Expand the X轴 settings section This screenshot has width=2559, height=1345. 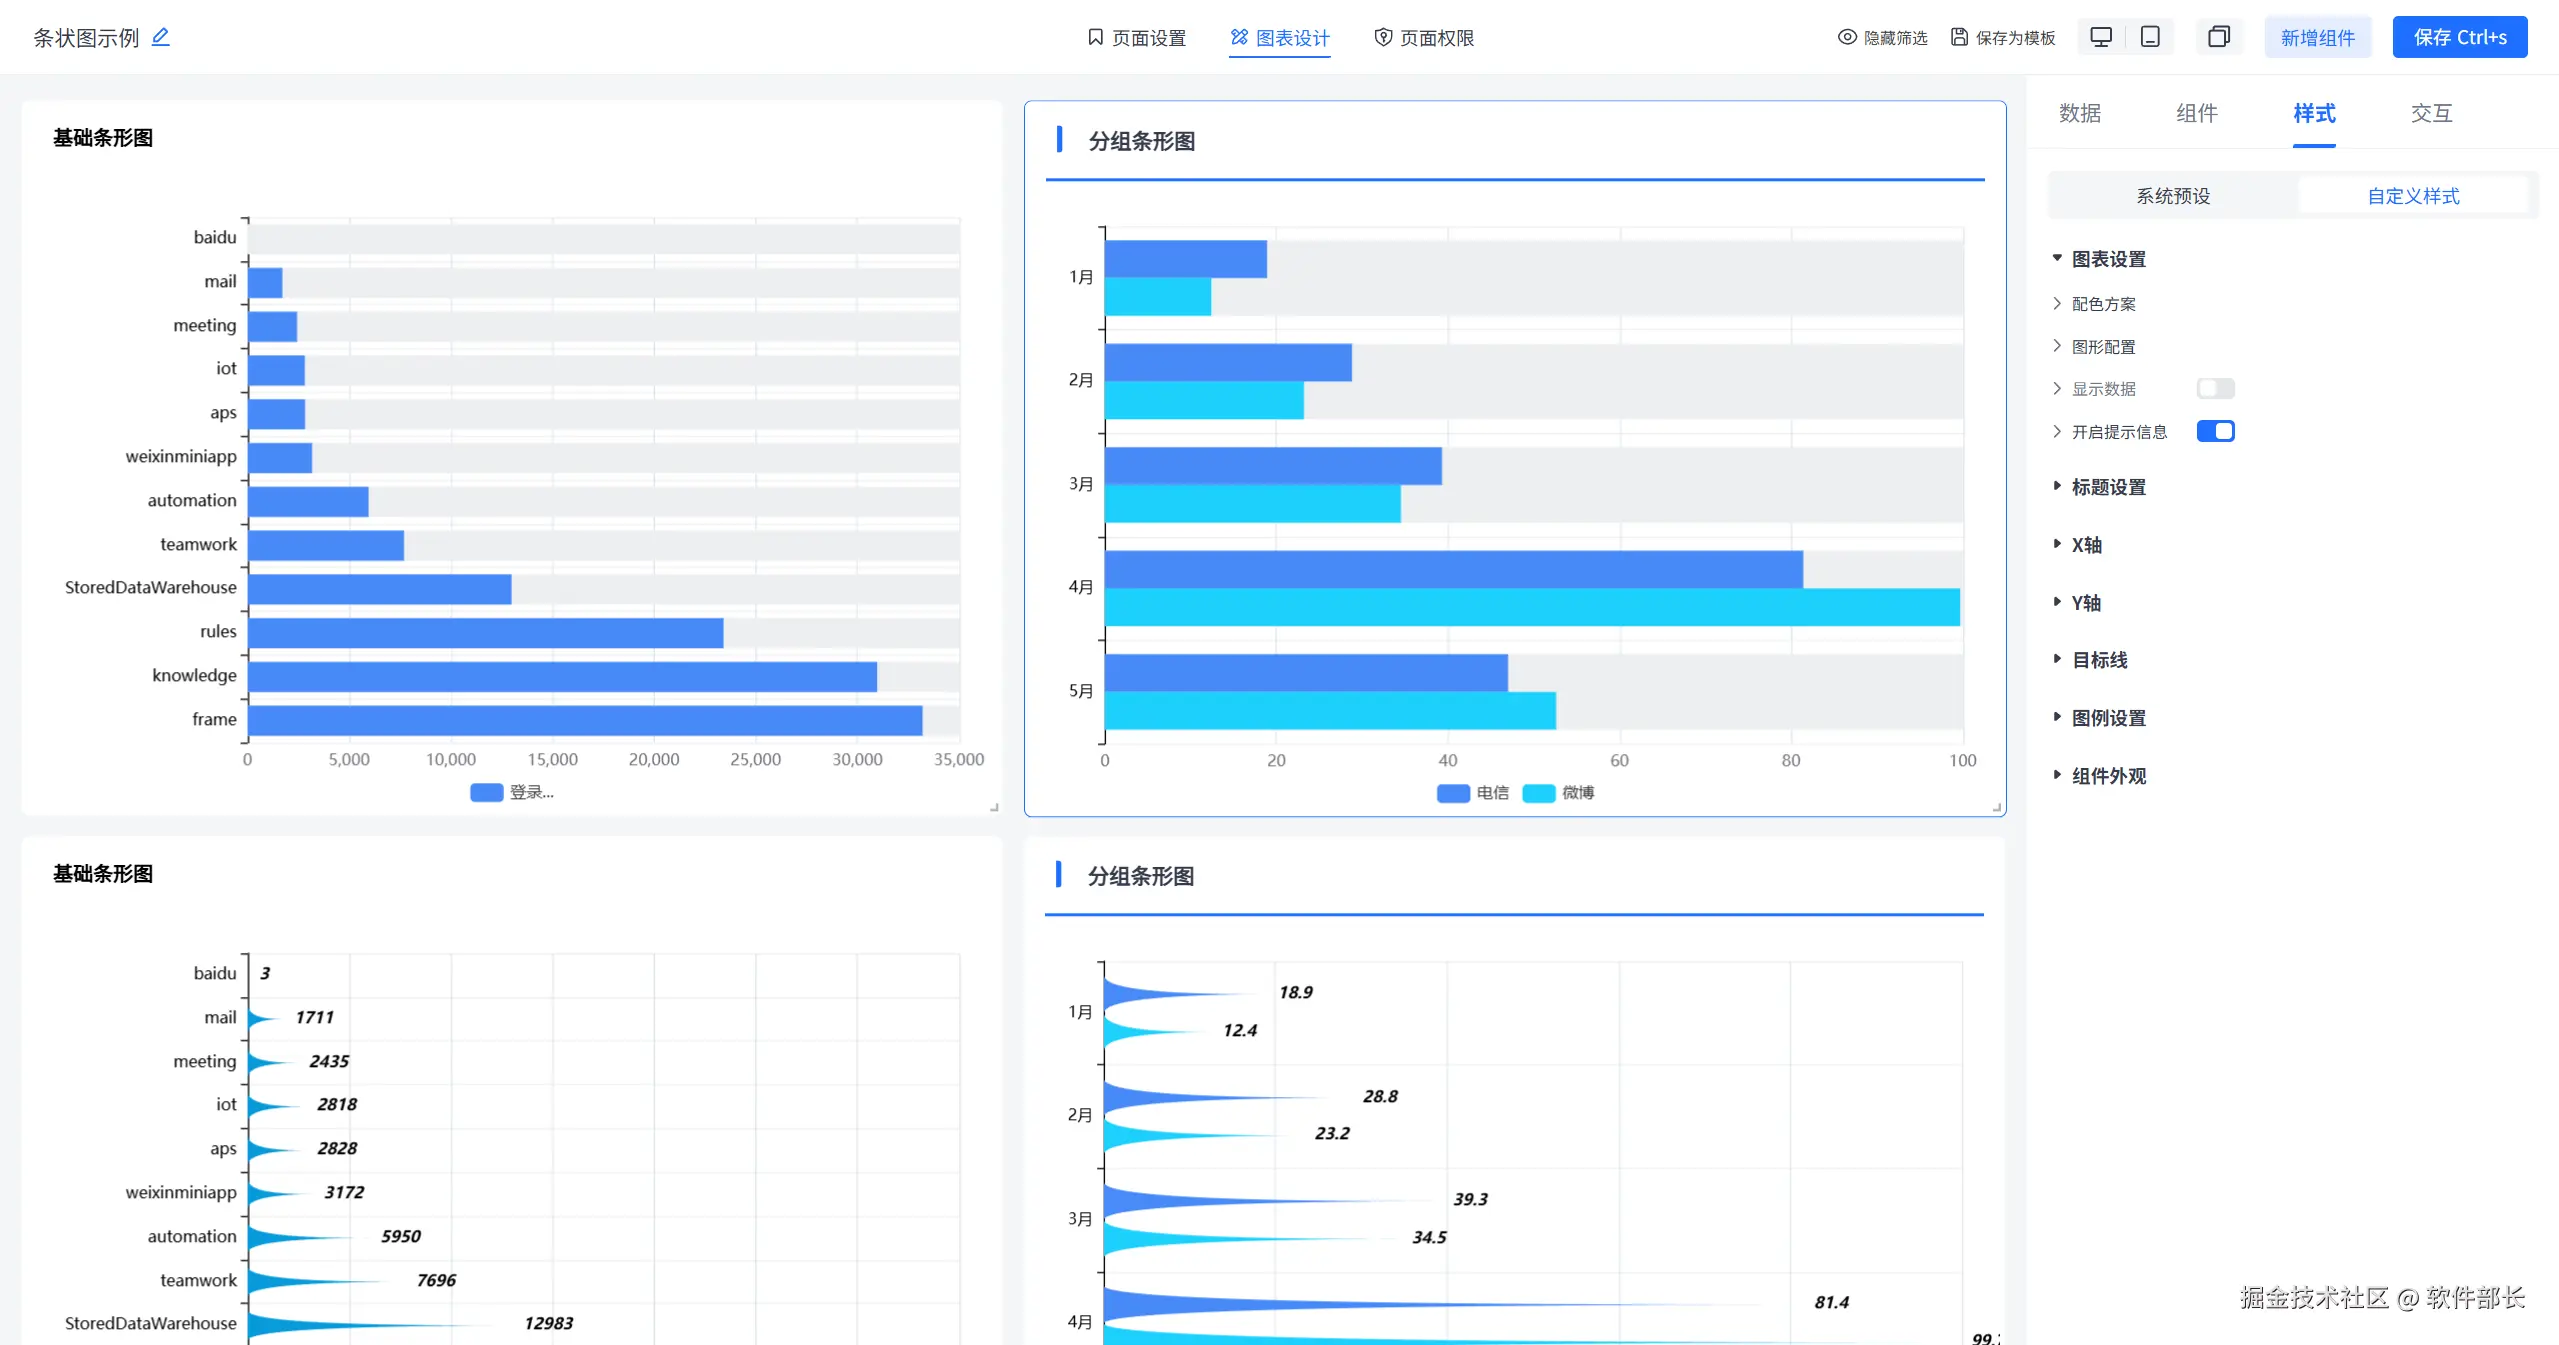coord(2086,545)
